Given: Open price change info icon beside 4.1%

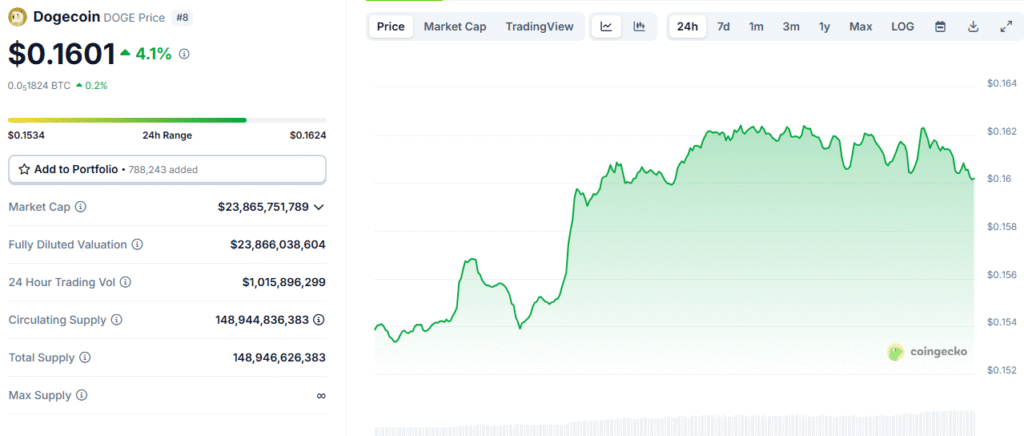Looking at the screenshot, I should click(184, 54).
